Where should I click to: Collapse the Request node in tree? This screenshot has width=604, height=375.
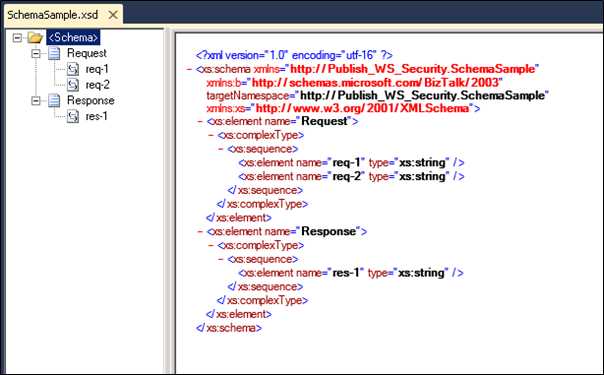click(36, 53)
